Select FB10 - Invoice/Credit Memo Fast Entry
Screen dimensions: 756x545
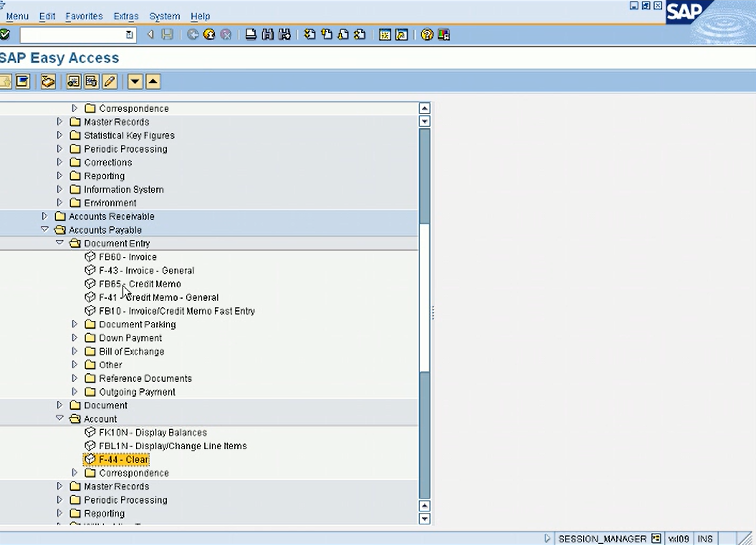point(177,311)
